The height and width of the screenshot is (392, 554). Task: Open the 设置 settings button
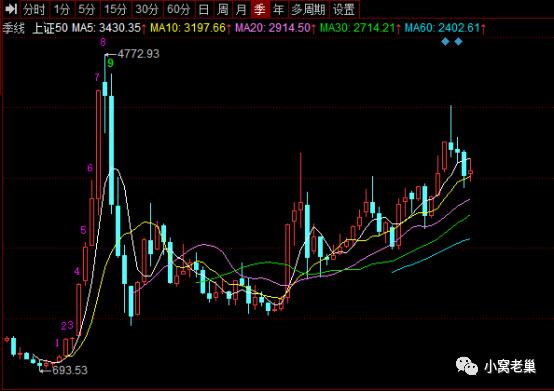click(344, 9)
